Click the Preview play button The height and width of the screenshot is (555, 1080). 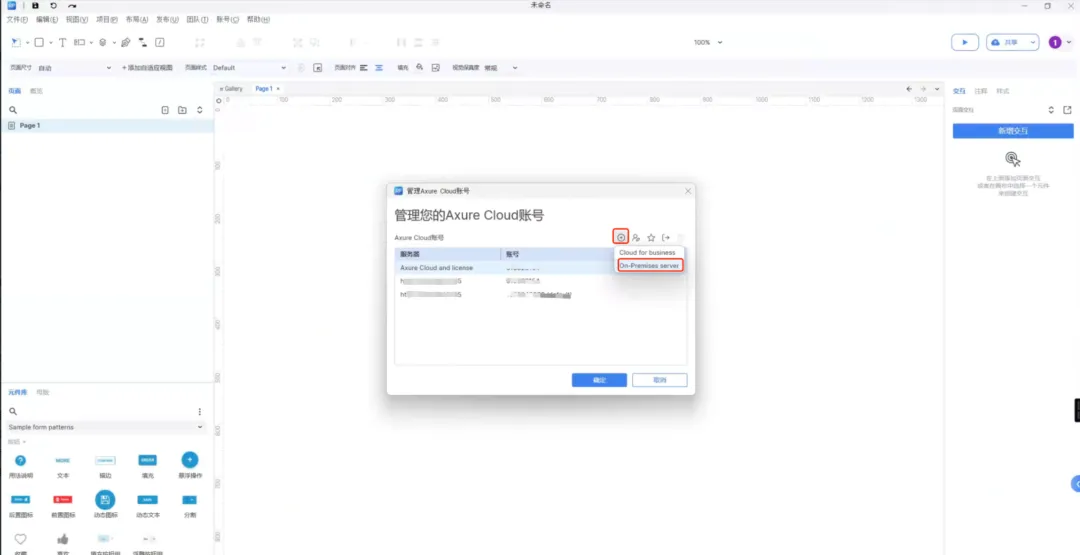[x=965, y=42]
